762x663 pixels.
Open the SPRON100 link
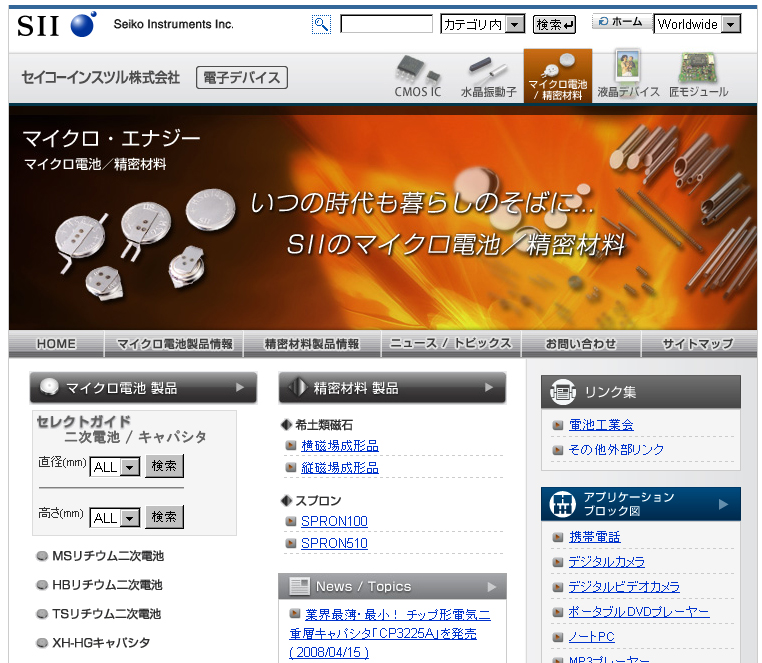[334, 521]
